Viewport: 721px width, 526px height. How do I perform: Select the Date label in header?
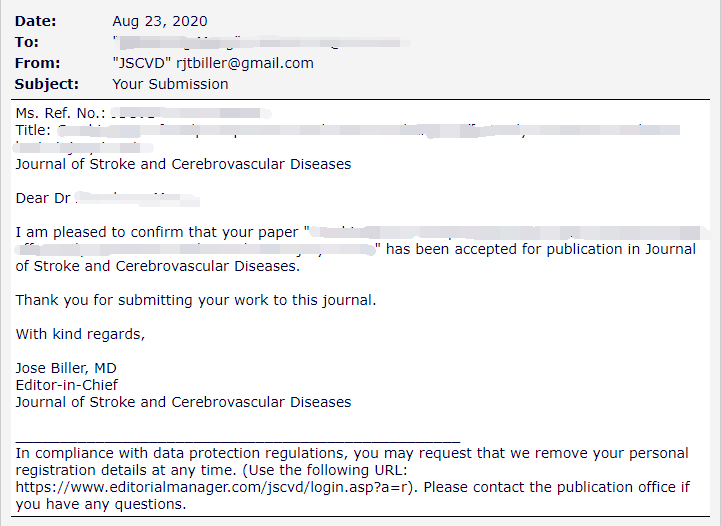[35, 21]
